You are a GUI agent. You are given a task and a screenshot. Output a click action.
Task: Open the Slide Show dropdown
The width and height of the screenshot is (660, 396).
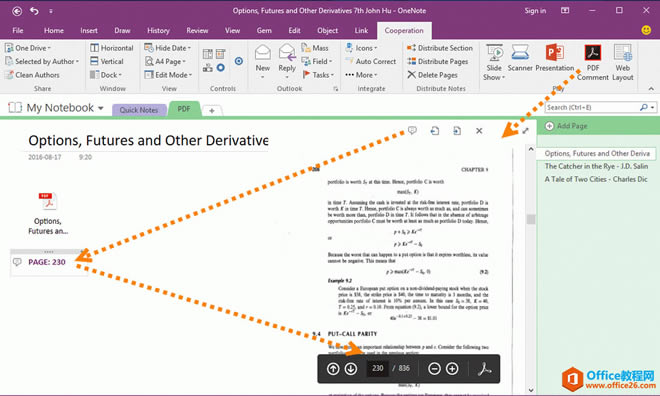tap(494, 62)
